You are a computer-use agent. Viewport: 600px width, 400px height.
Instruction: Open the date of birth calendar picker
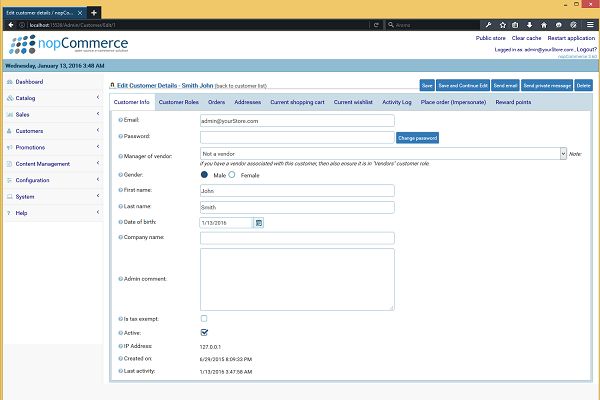pos(258,222)
